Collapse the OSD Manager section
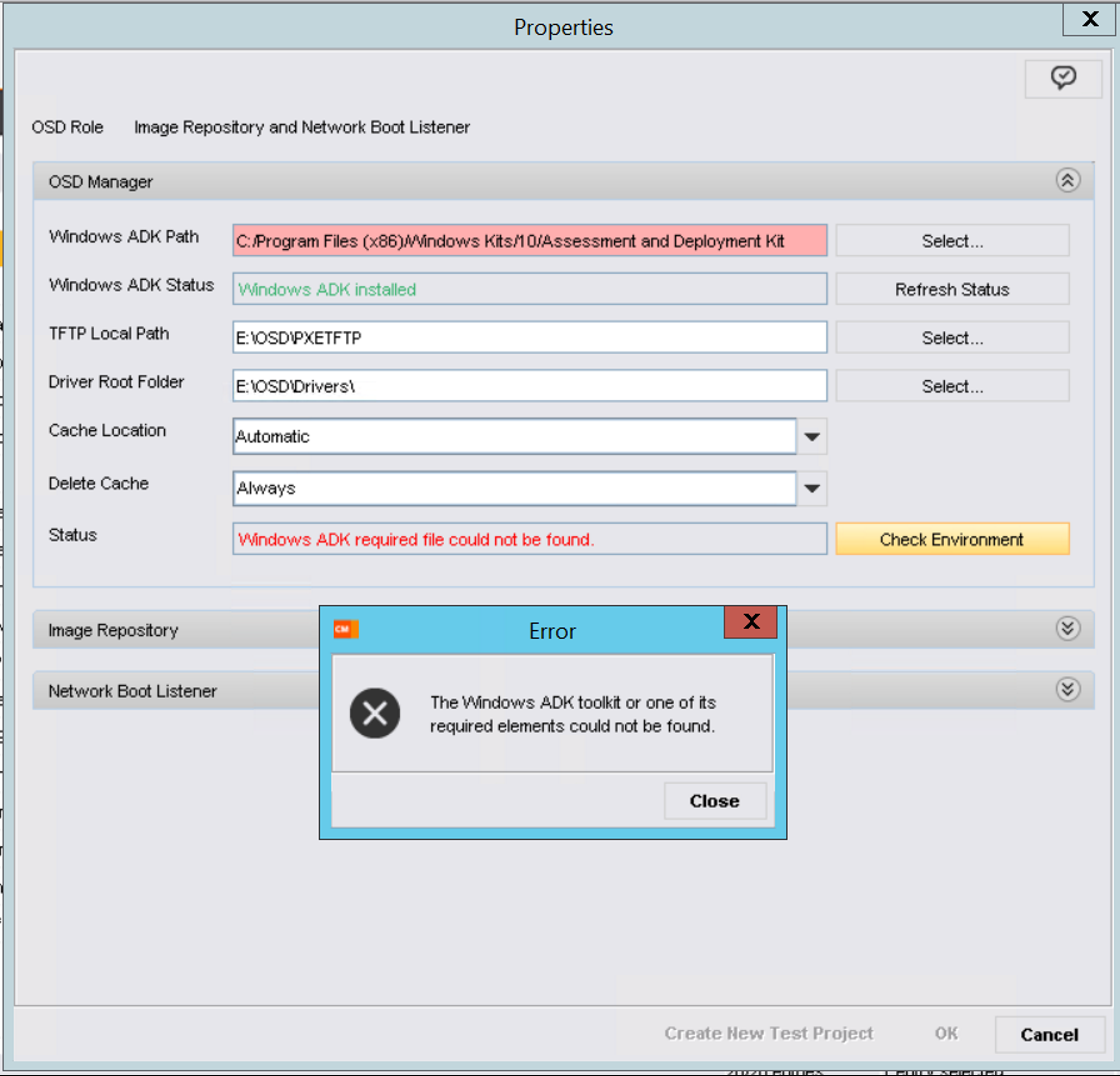Viewport: 1120px width, 1076px height. tap(1067, 181)
